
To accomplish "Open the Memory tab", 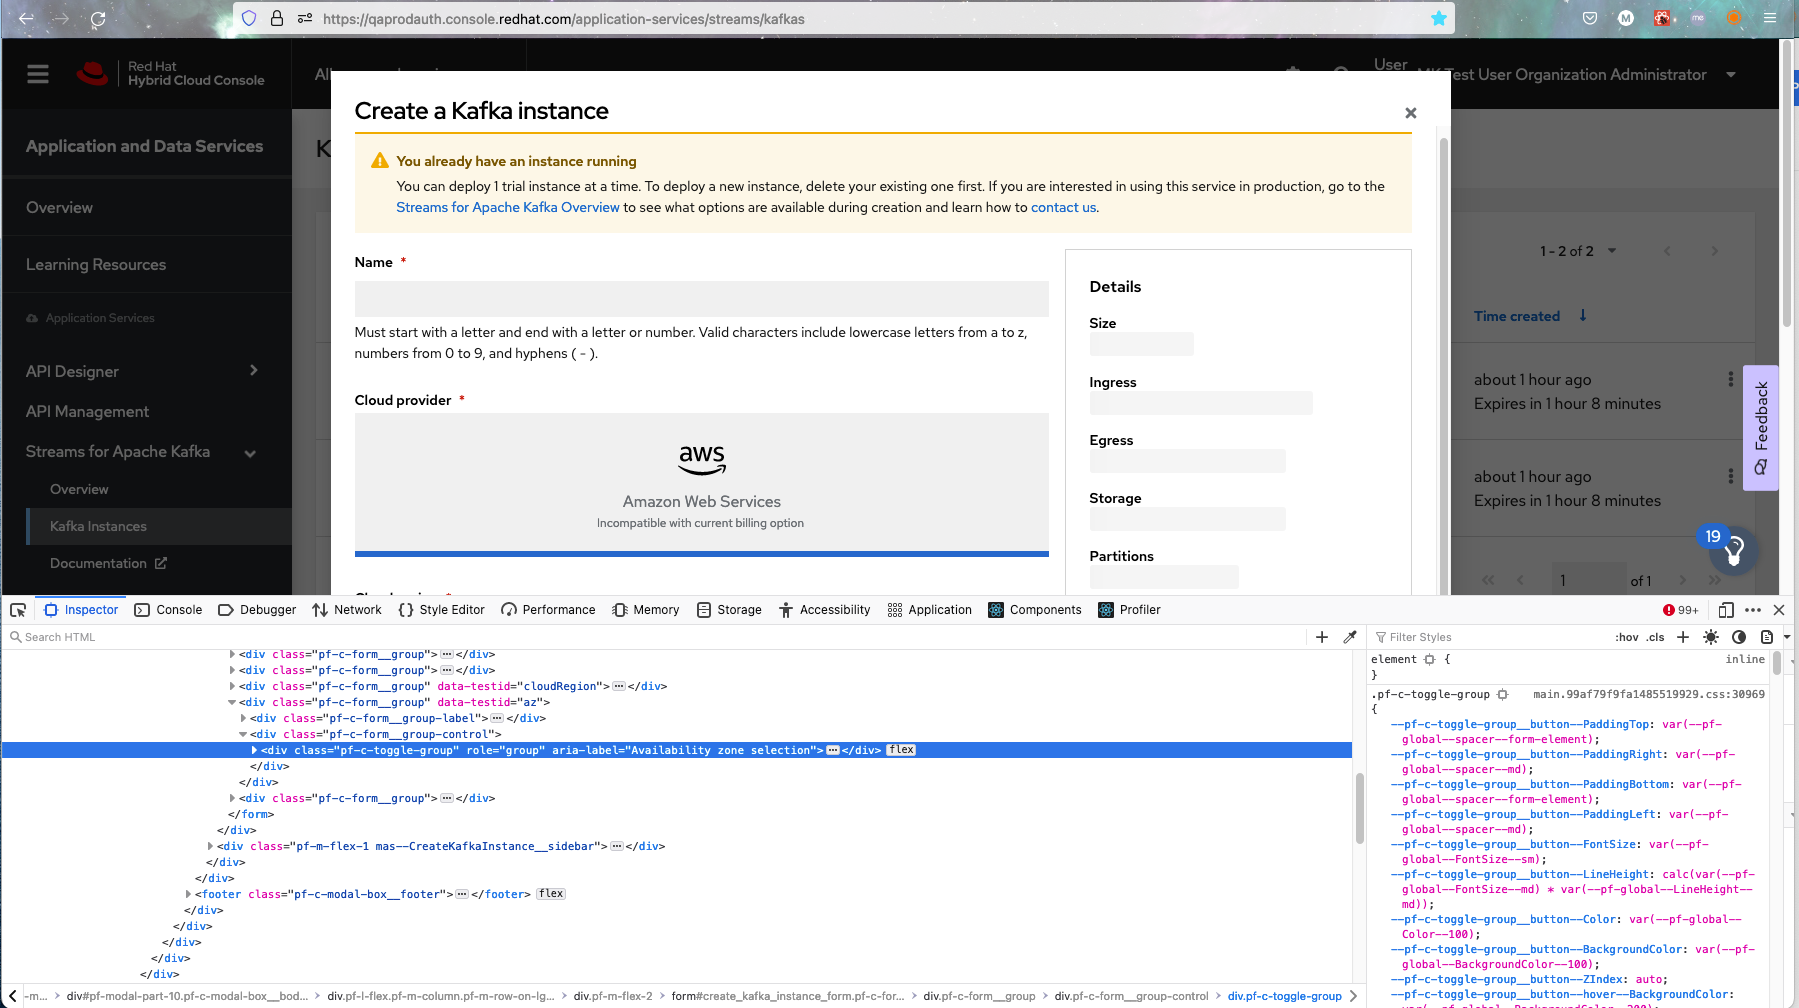I will click(x=646, y=610).
